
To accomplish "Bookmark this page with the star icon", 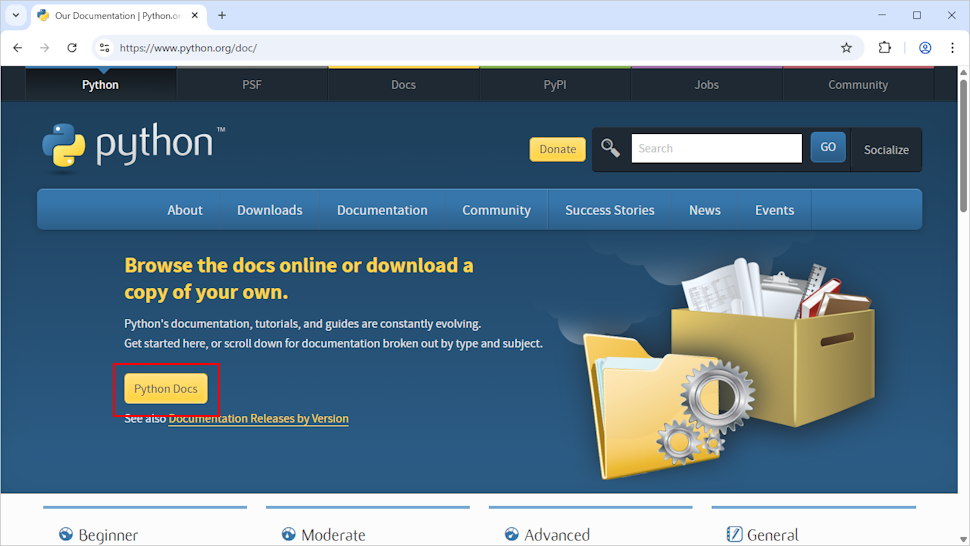I will tap(846, 48).
